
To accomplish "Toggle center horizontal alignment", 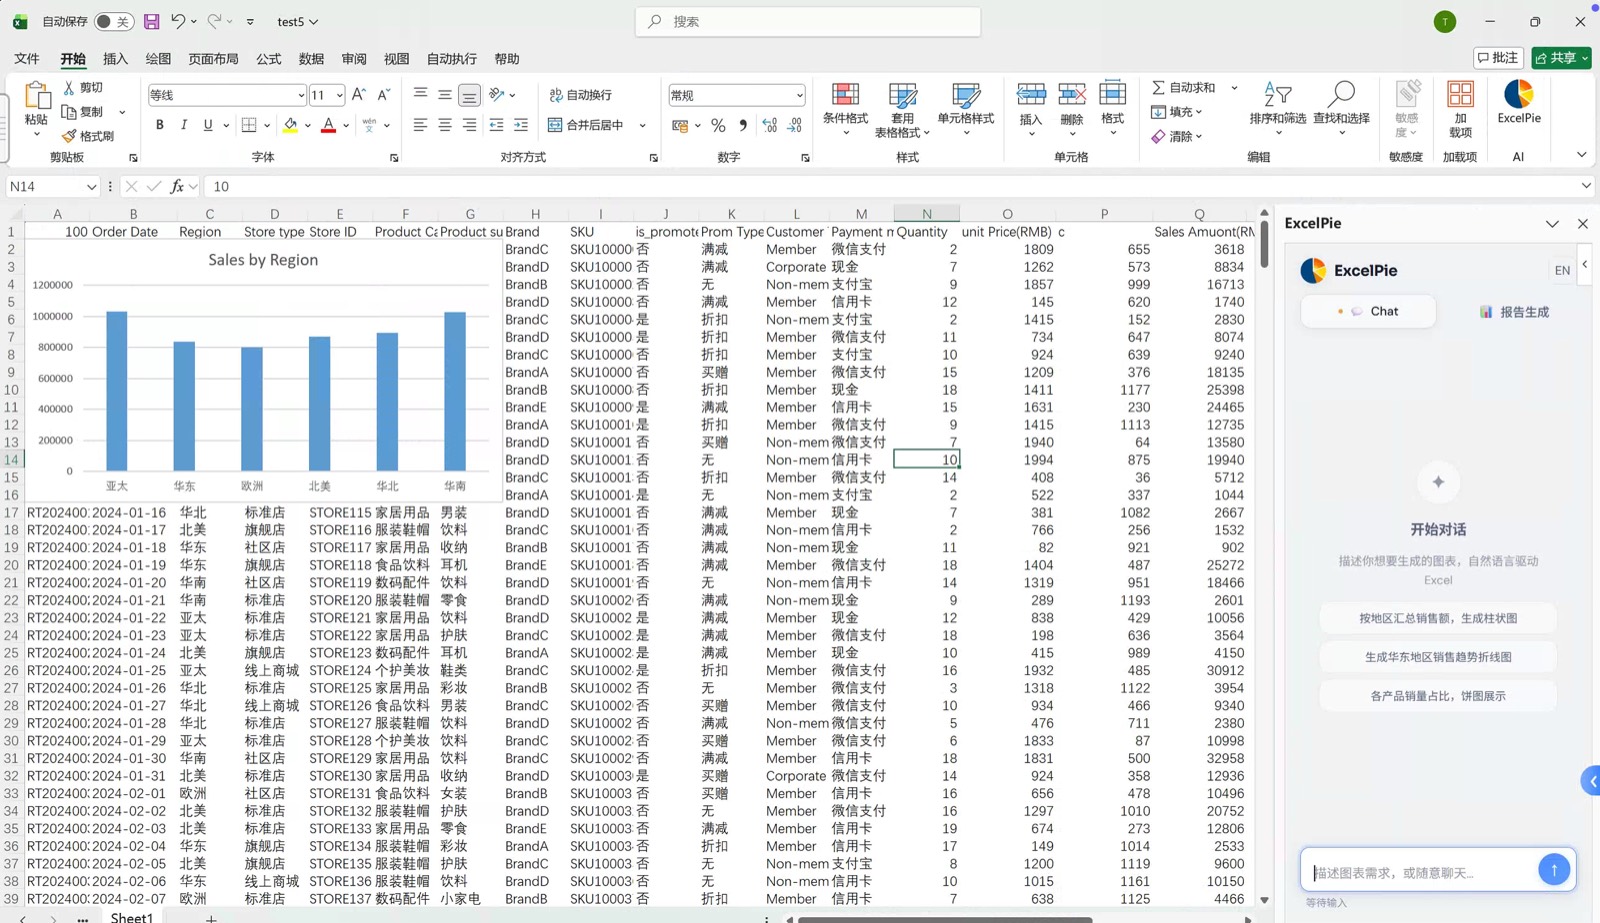I will click(445, 125).
